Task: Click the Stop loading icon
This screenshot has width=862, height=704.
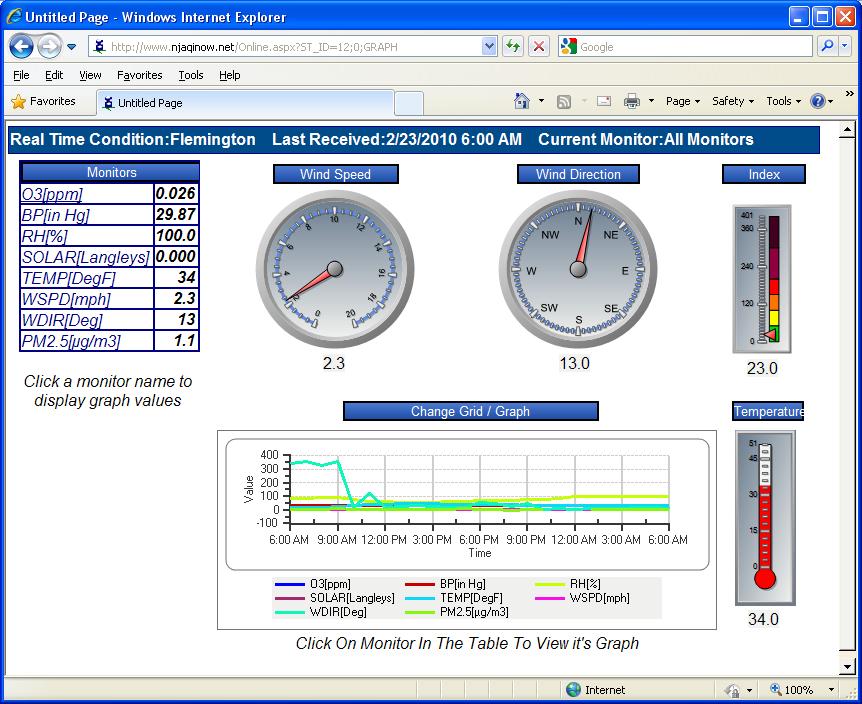Action: (538, 46)
